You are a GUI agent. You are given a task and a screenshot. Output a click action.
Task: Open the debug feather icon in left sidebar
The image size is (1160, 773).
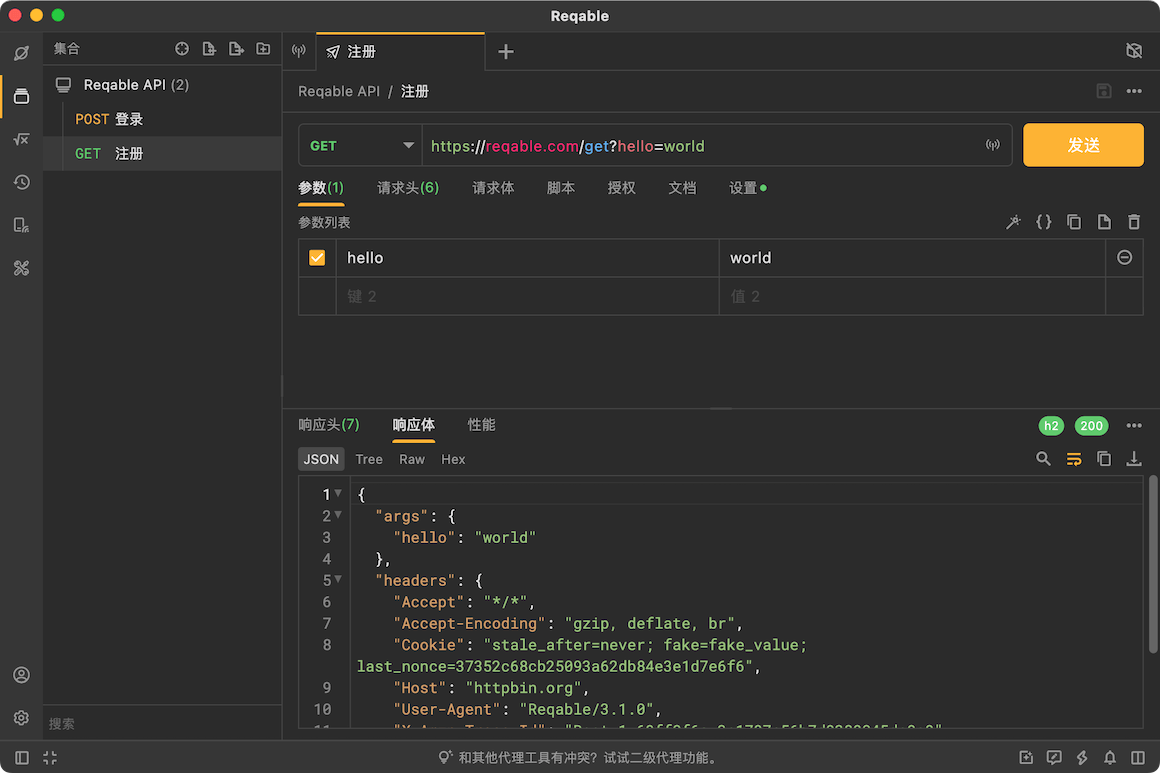click(21, 53)
